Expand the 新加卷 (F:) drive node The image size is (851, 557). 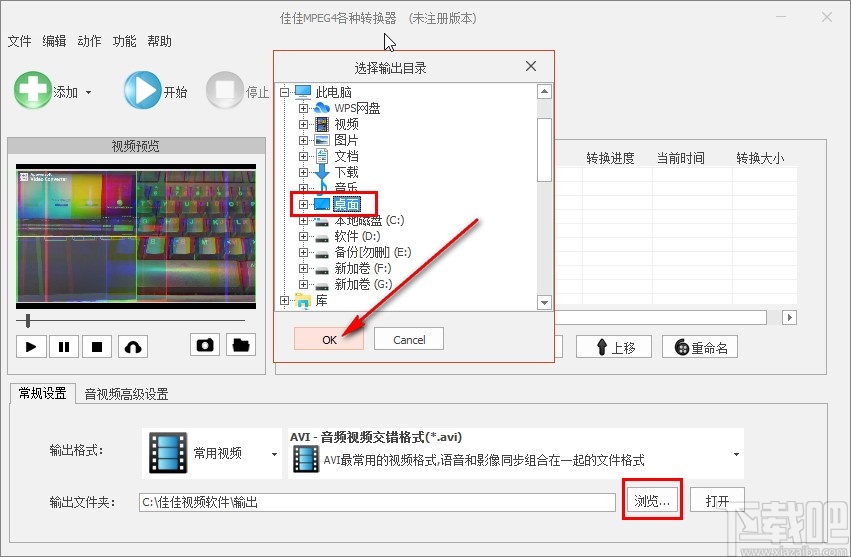point(303,269)
